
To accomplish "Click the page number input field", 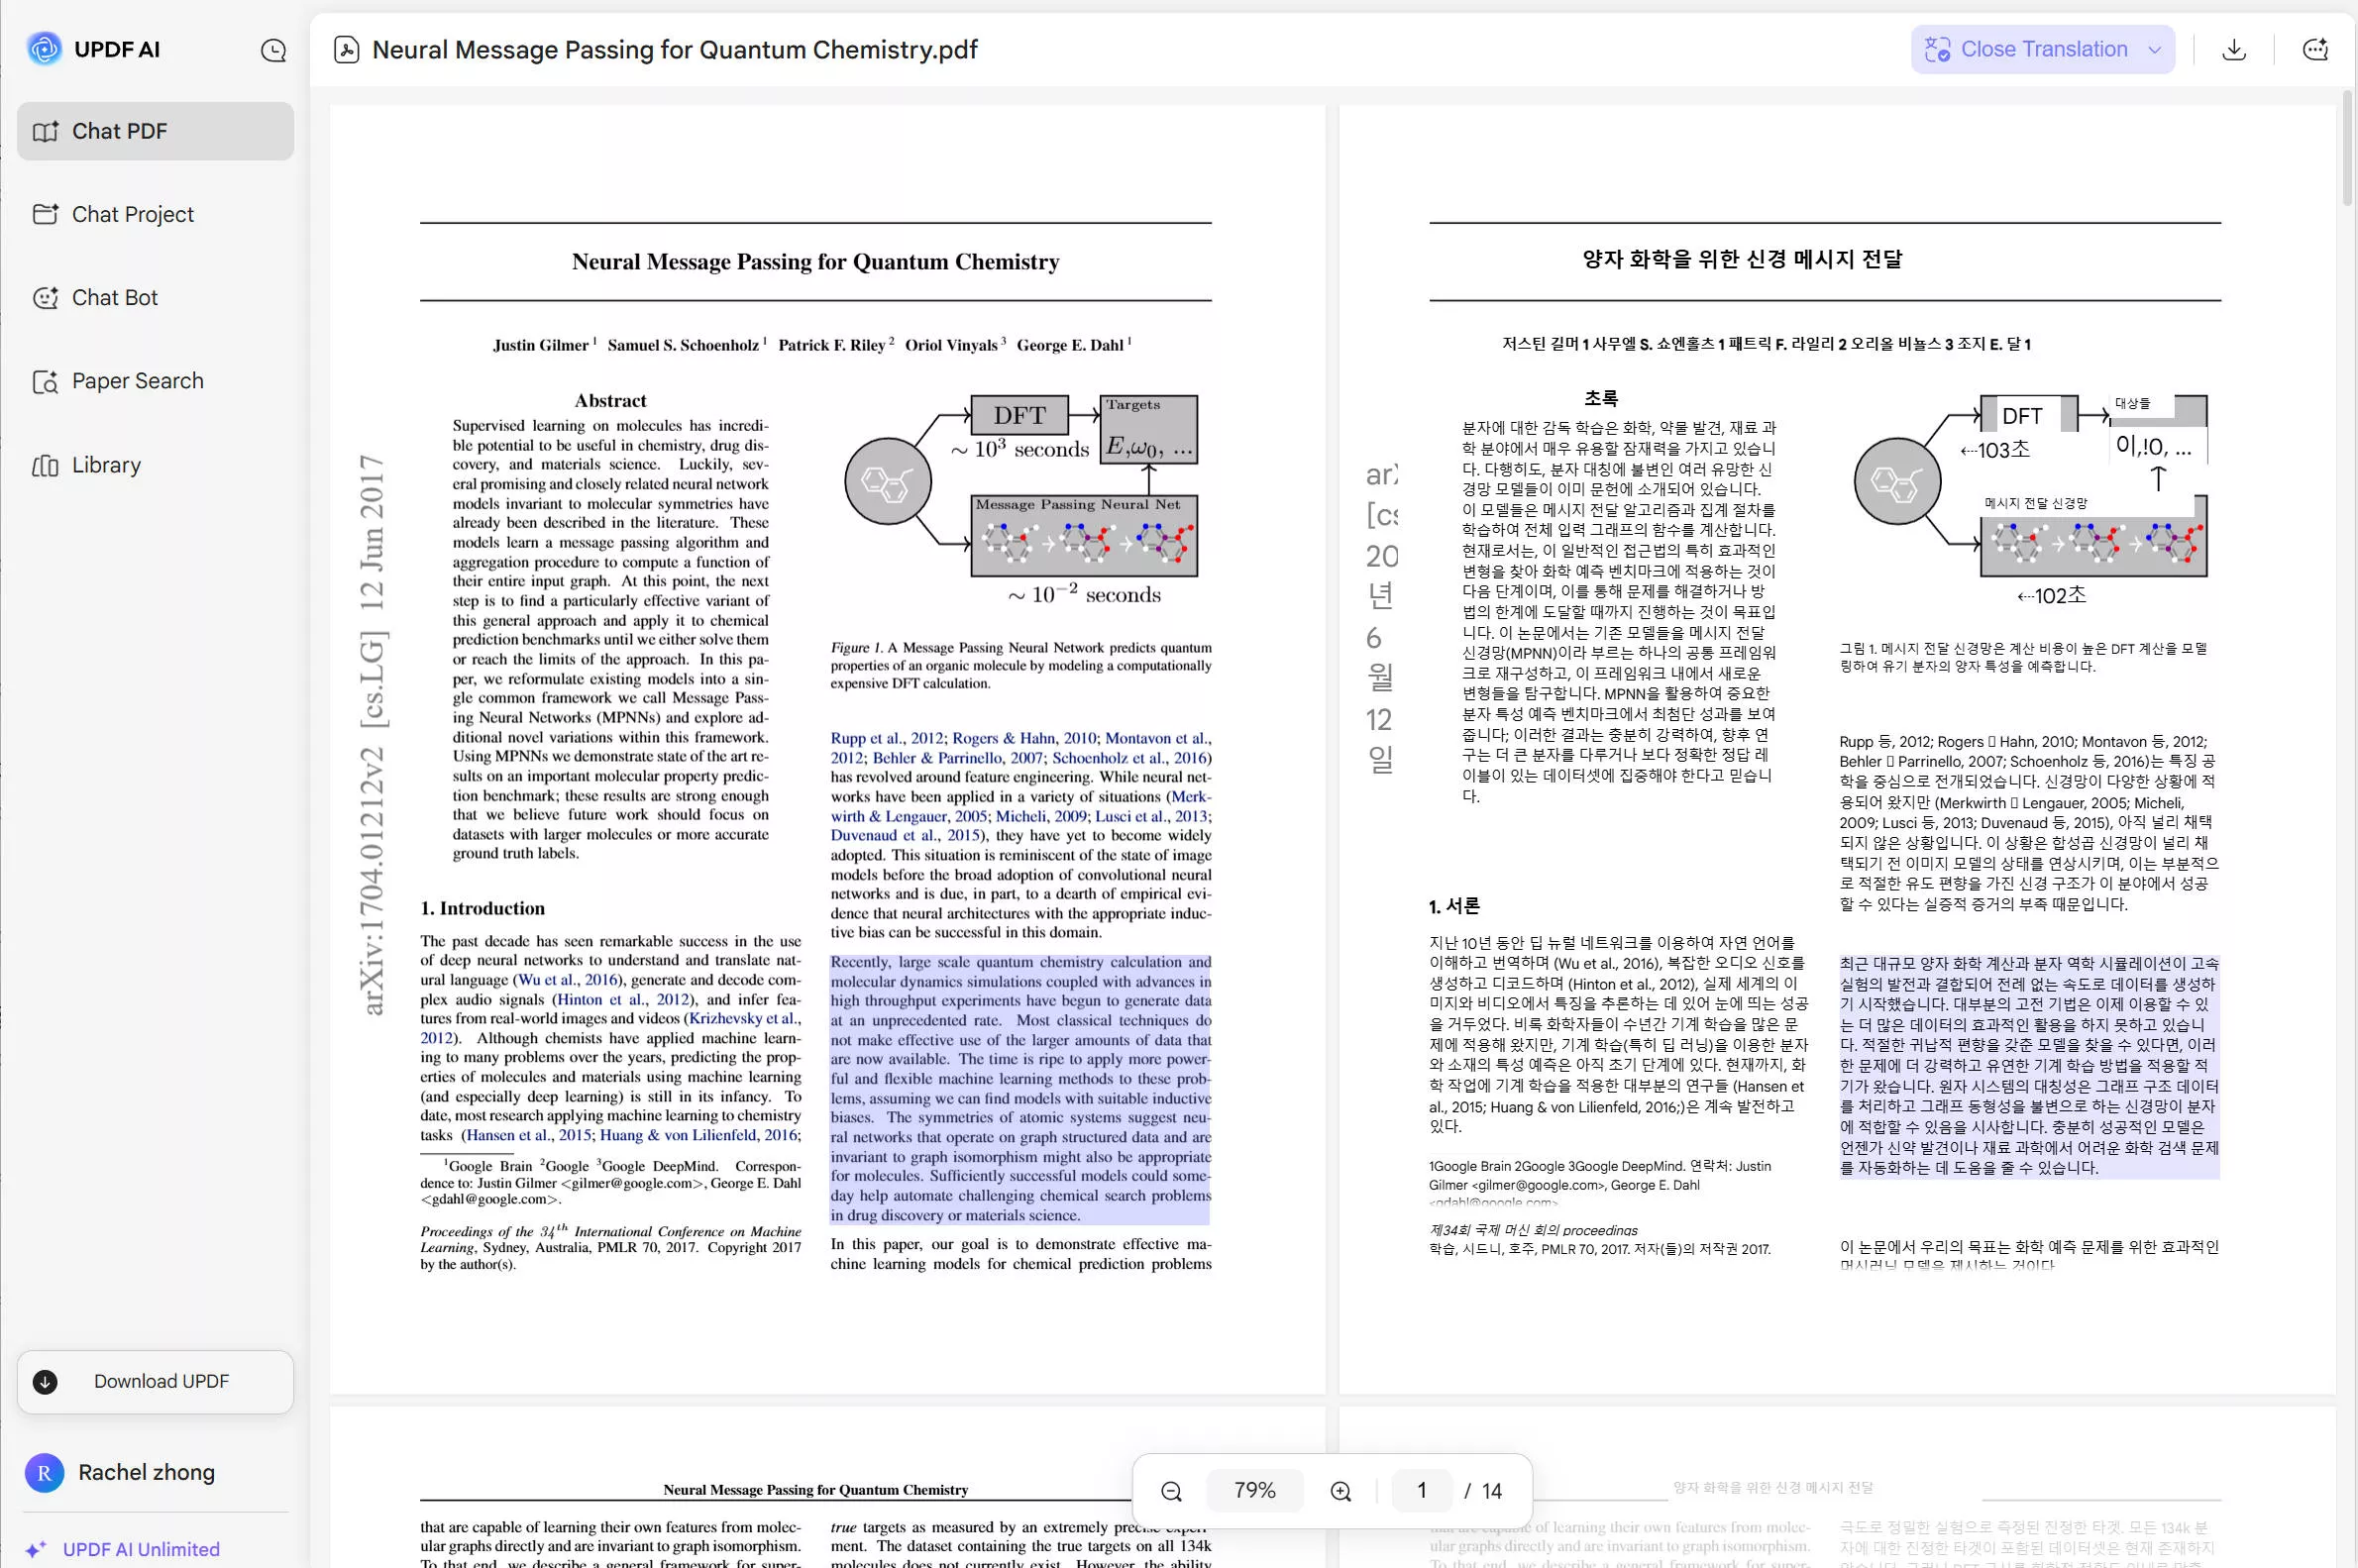I will pos(1421,1491).
